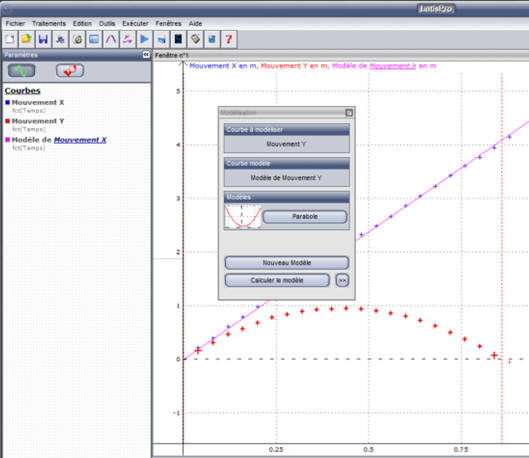Screen dimensions: 529x458
Task: Click the square button in Modélisation title bar
Action: (349, 113)
